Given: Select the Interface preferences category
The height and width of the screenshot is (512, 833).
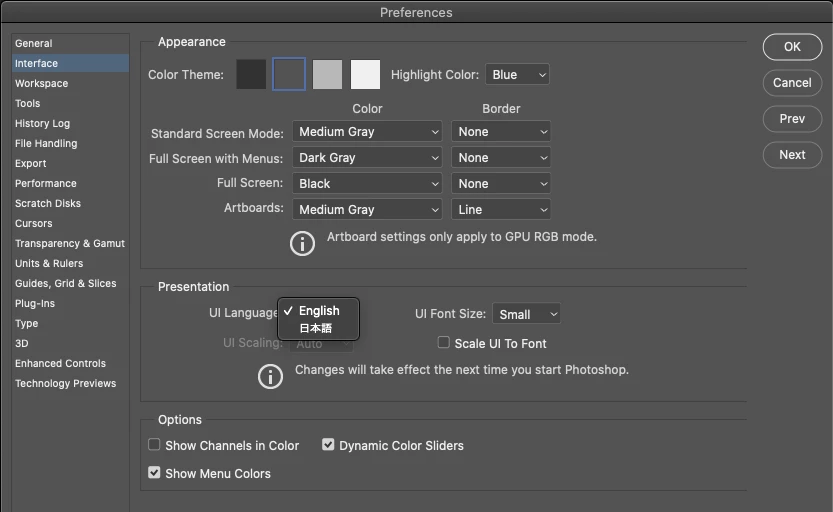Looking at the screenshot, I should click(70, 63).
